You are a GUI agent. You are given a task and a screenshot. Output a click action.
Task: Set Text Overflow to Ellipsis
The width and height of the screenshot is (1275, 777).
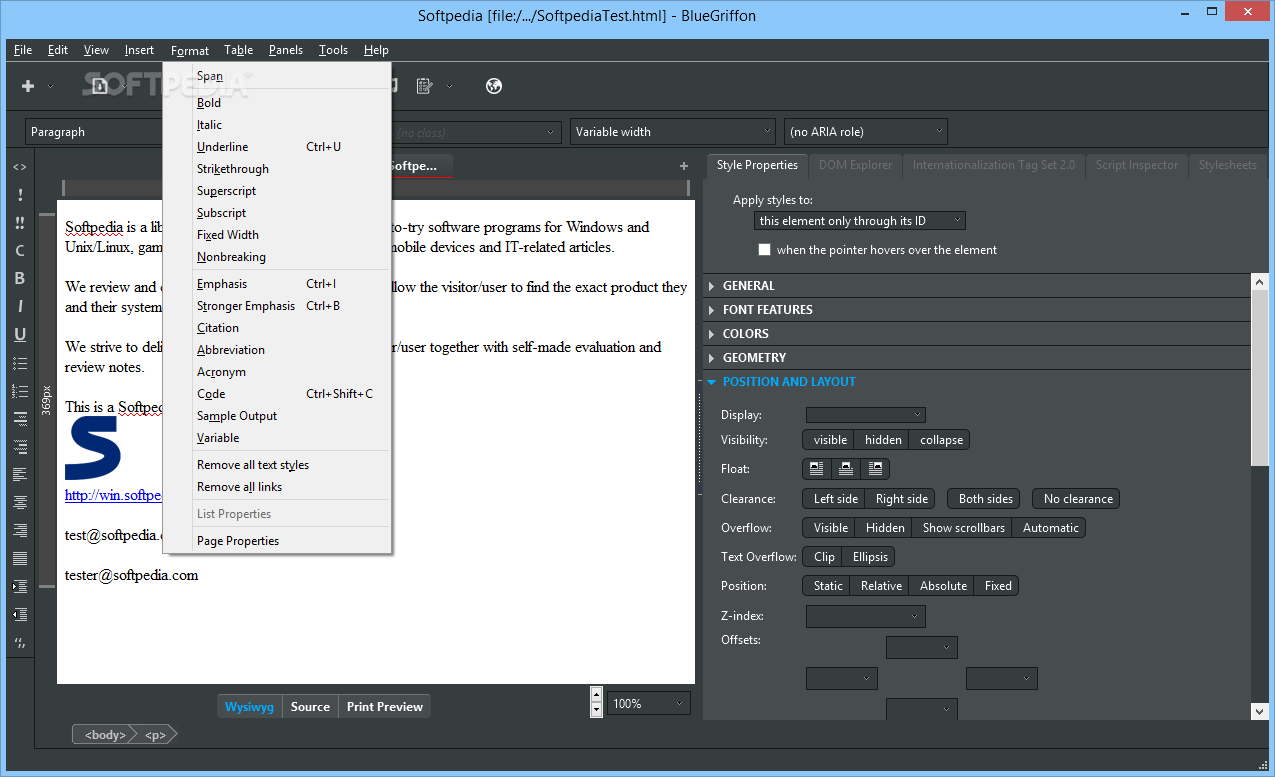click(870, 557)
